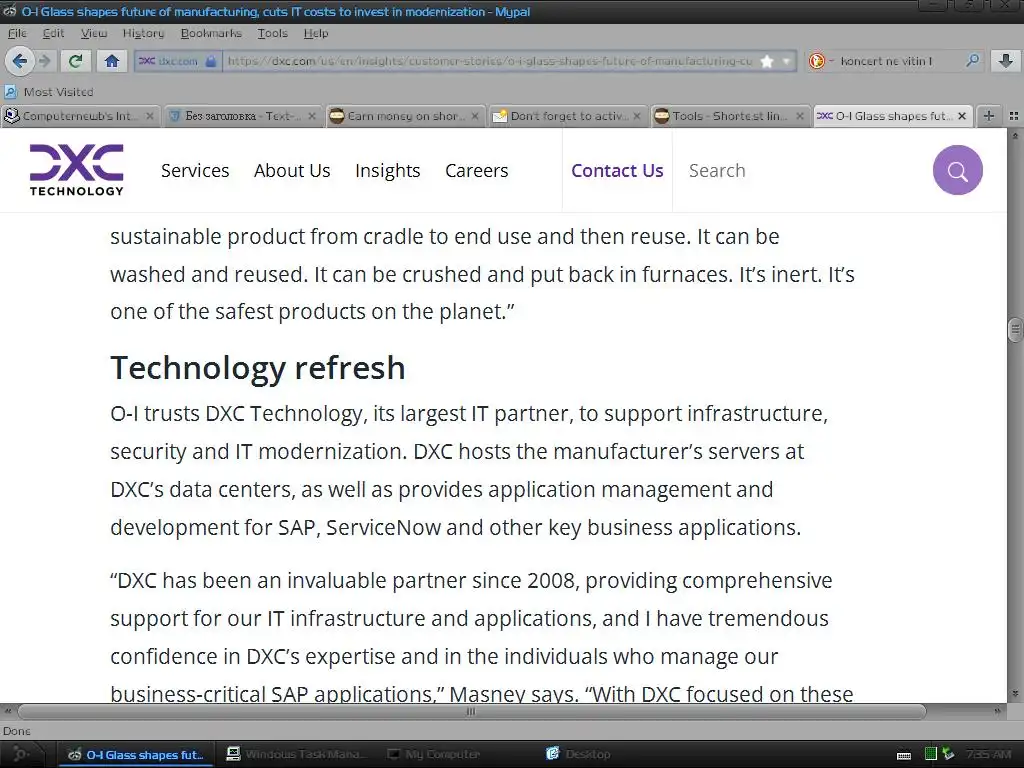Open the Downloads arrow button

[x=1006, y=61]
